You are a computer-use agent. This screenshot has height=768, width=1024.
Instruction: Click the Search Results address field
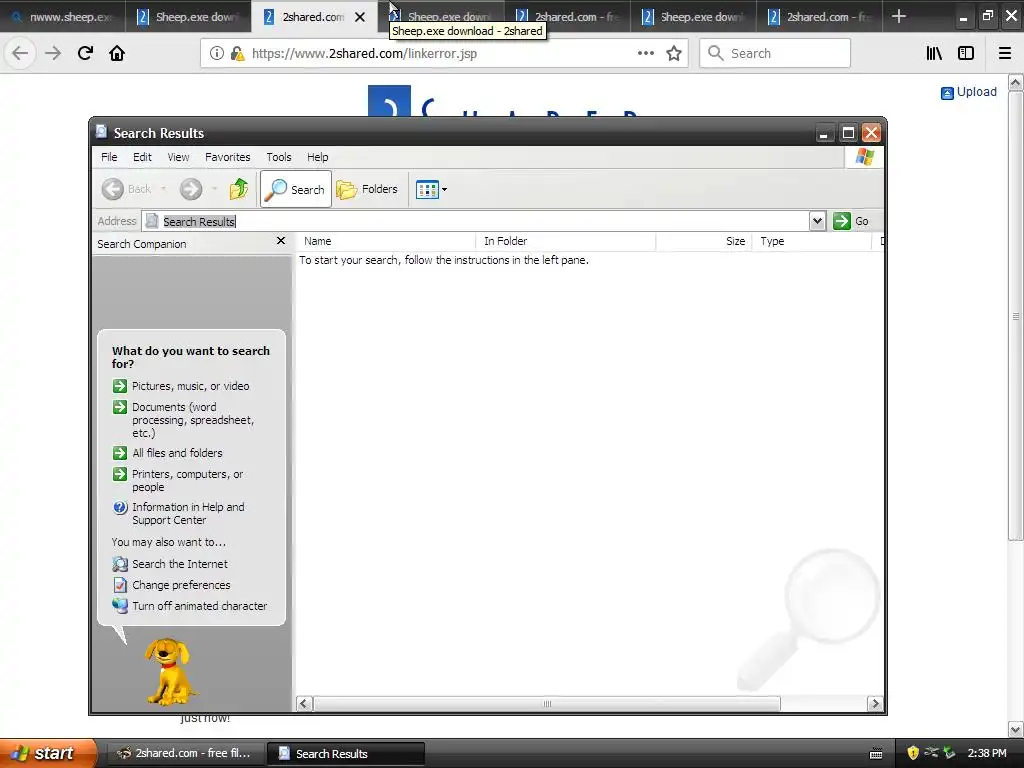(x=475, y=221)
